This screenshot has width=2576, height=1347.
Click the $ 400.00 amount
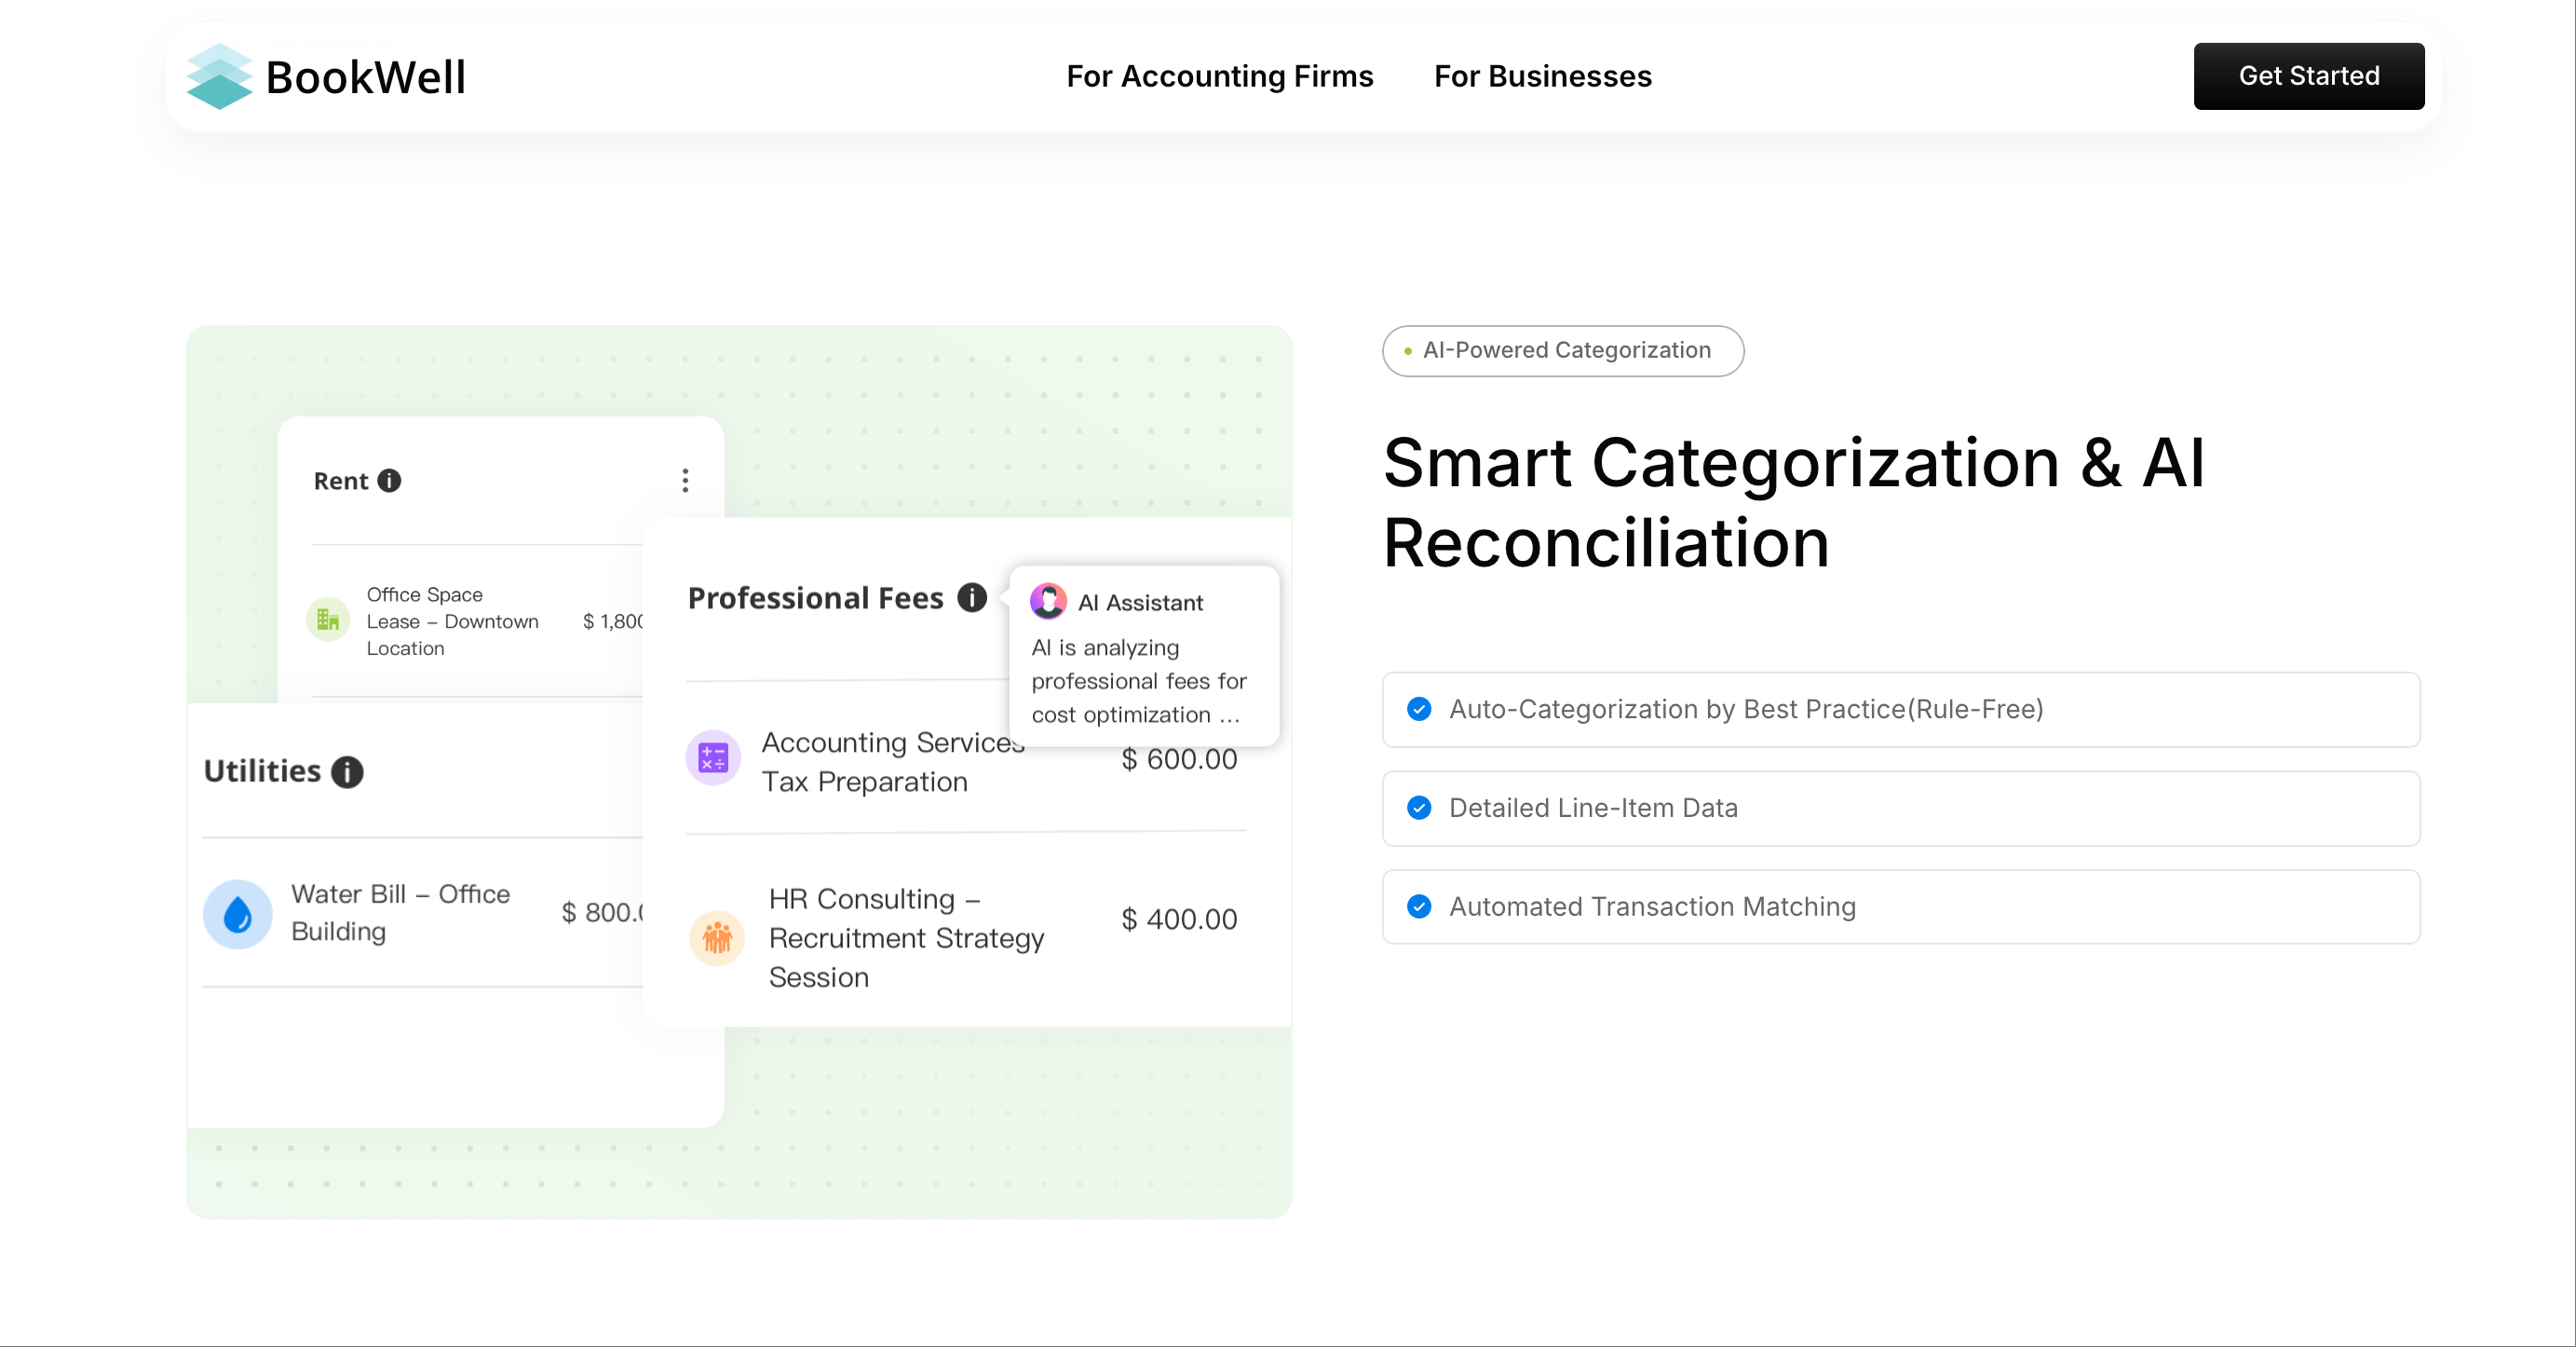(1179, 919)
